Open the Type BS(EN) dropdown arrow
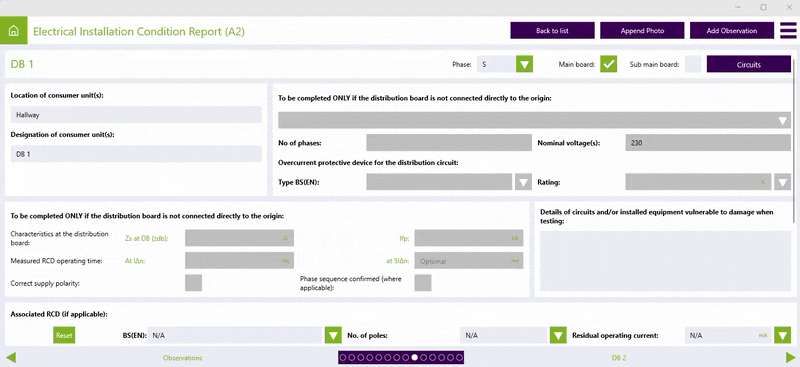This screenshot has height=367, width=800. [523, 182]
